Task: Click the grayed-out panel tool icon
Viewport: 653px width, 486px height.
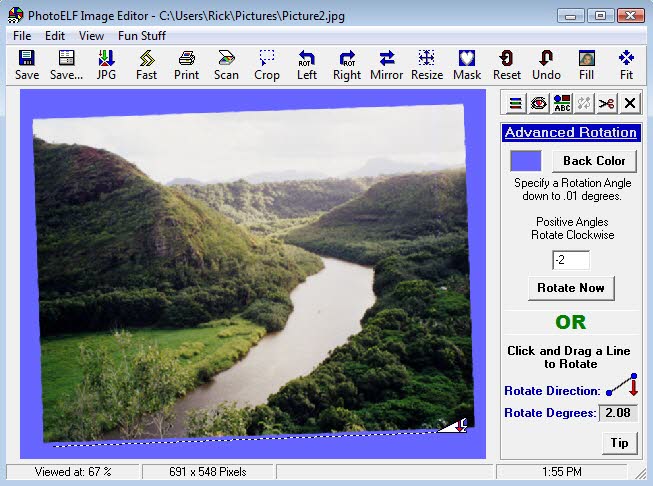Action: pyautogui.click(x=584, y=103)
